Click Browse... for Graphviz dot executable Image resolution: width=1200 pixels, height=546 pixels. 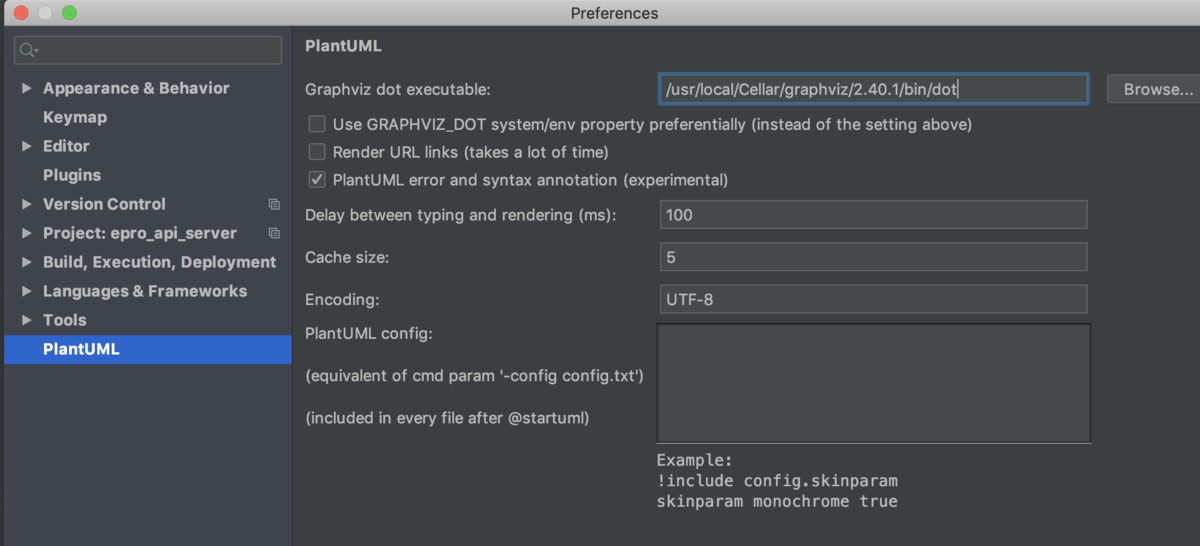(x=1153, y=89)
